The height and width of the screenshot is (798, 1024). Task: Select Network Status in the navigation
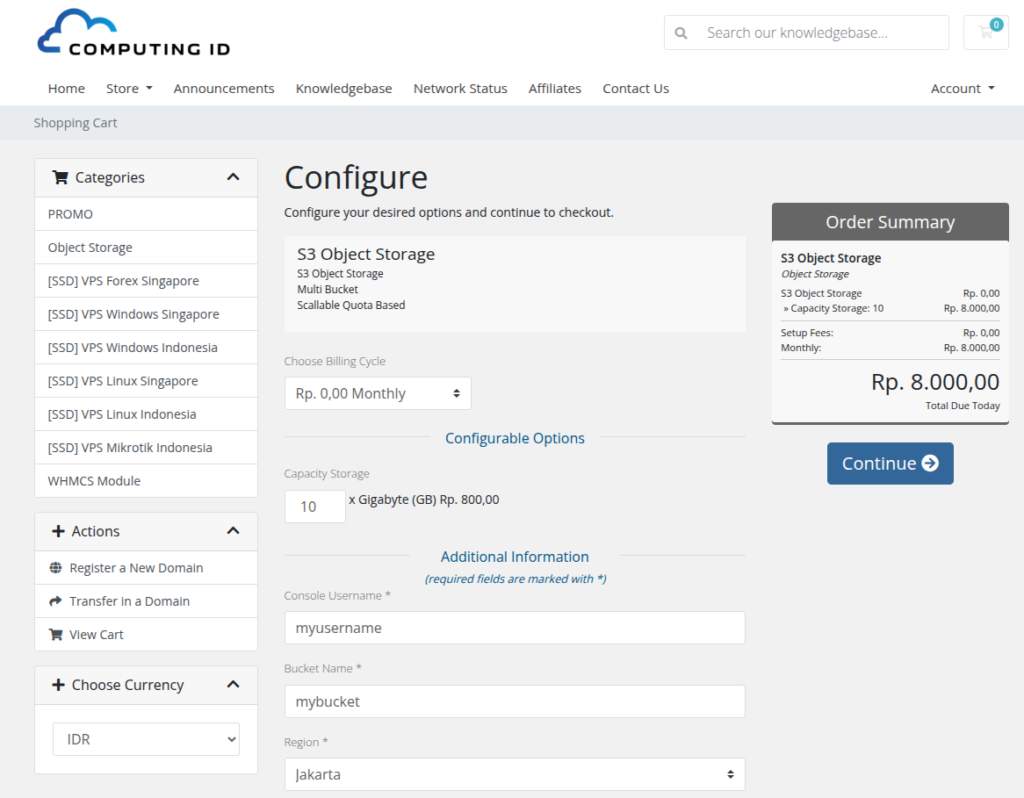click(x=460, y=88)
